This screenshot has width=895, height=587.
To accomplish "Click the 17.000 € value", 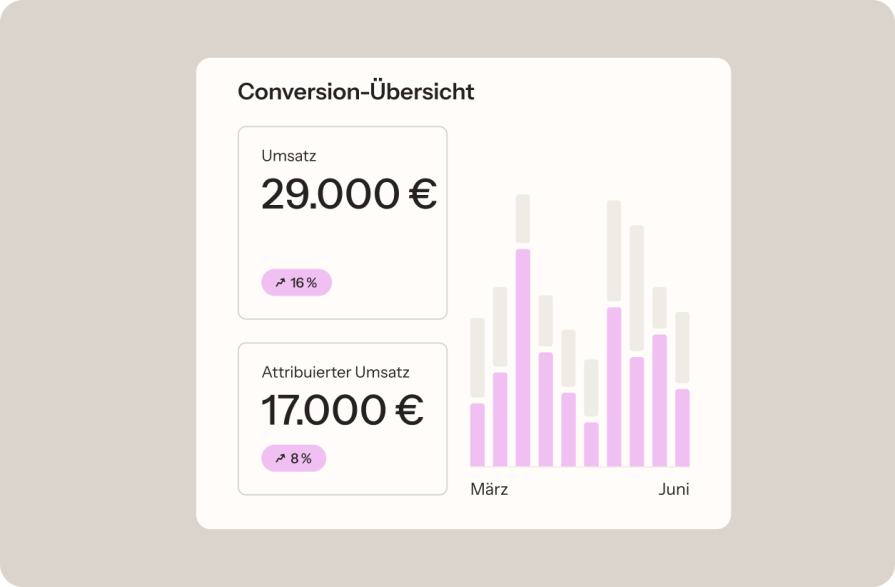I will (x=342, y=410).
